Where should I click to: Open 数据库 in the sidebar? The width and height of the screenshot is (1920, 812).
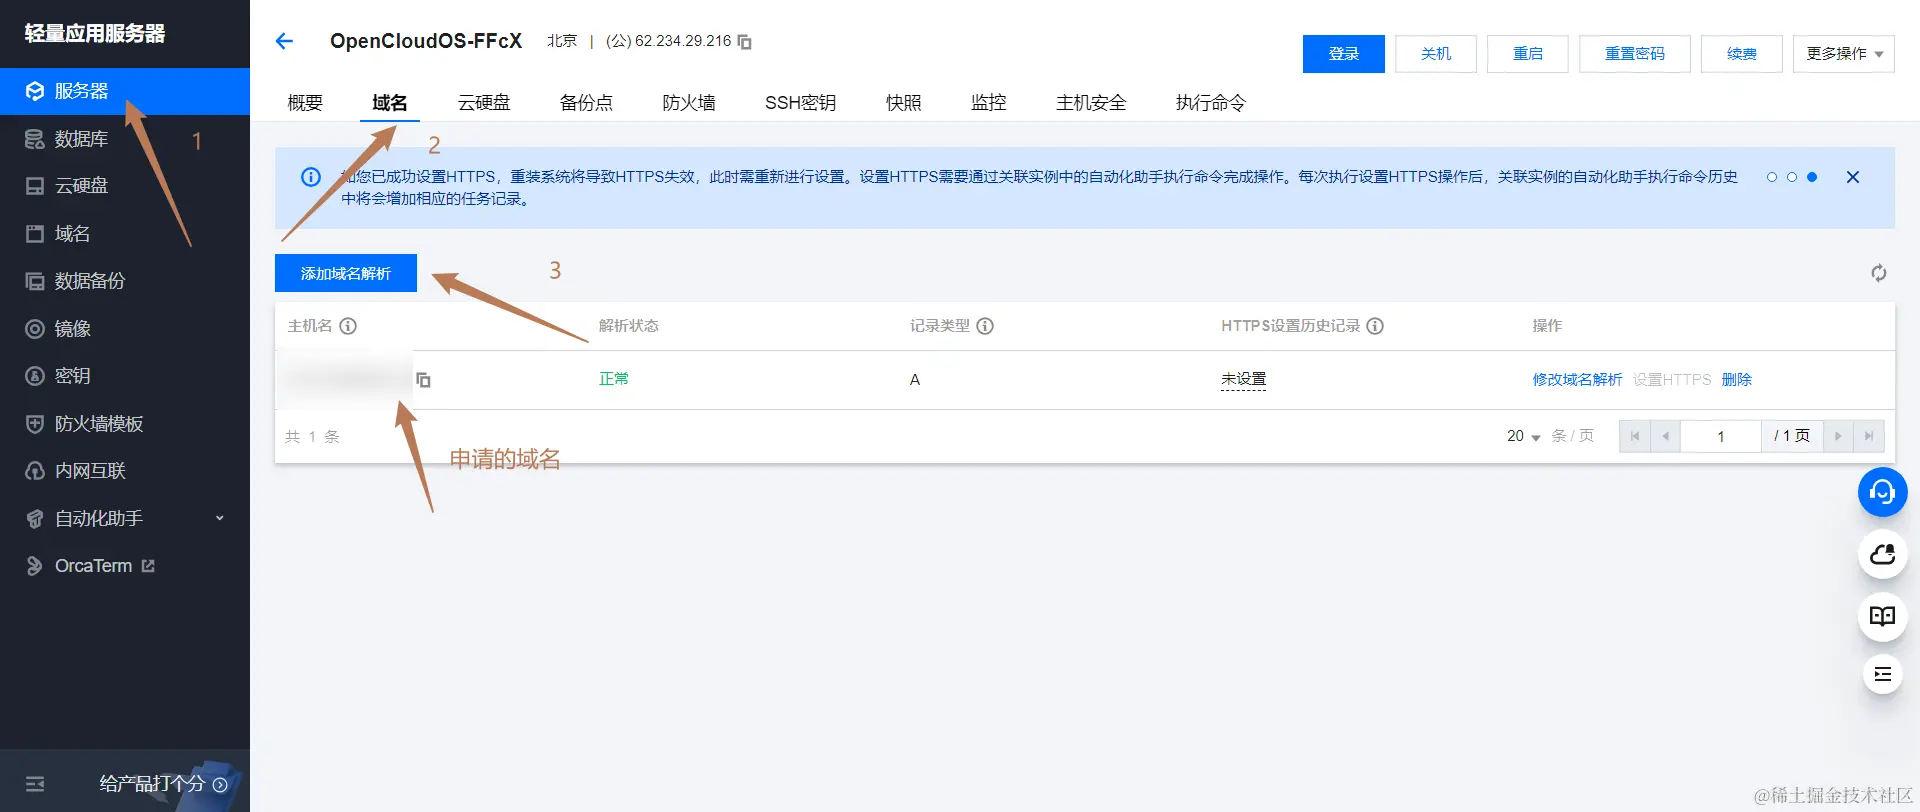125,139
